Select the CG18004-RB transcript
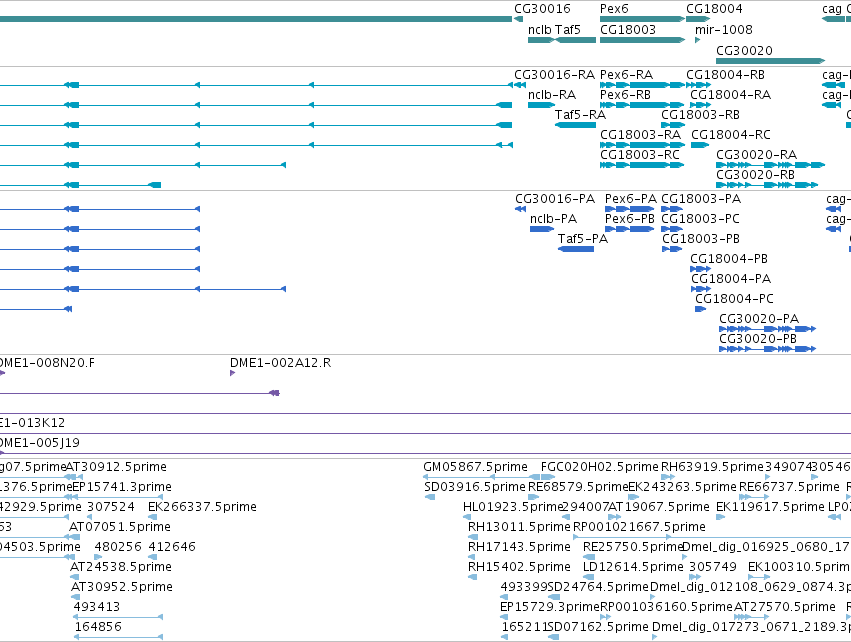This screenshot has height=642, width=851. point(698,85)
